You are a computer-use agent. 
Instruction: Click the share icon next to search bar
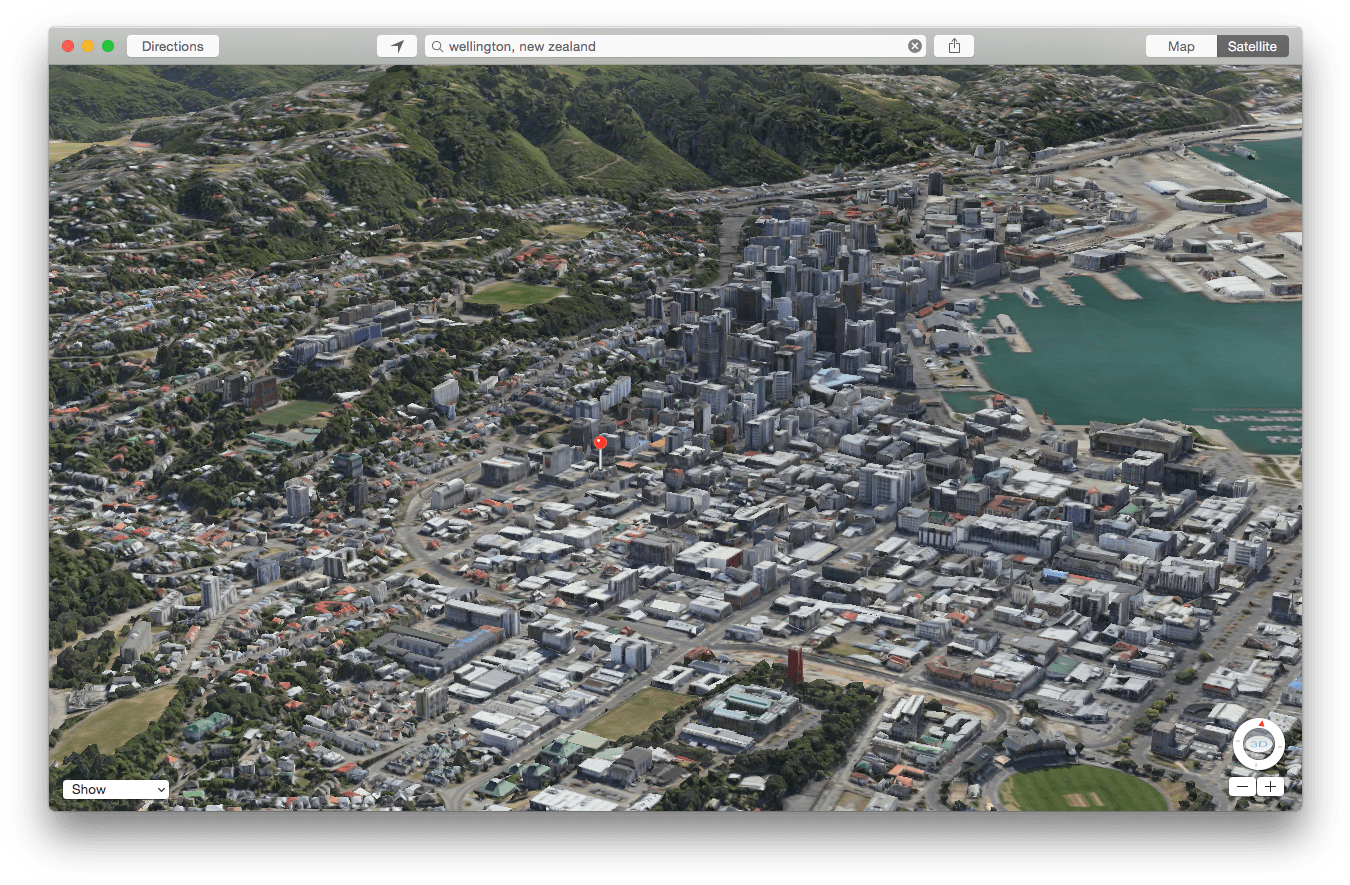click(x=953, y=45)
